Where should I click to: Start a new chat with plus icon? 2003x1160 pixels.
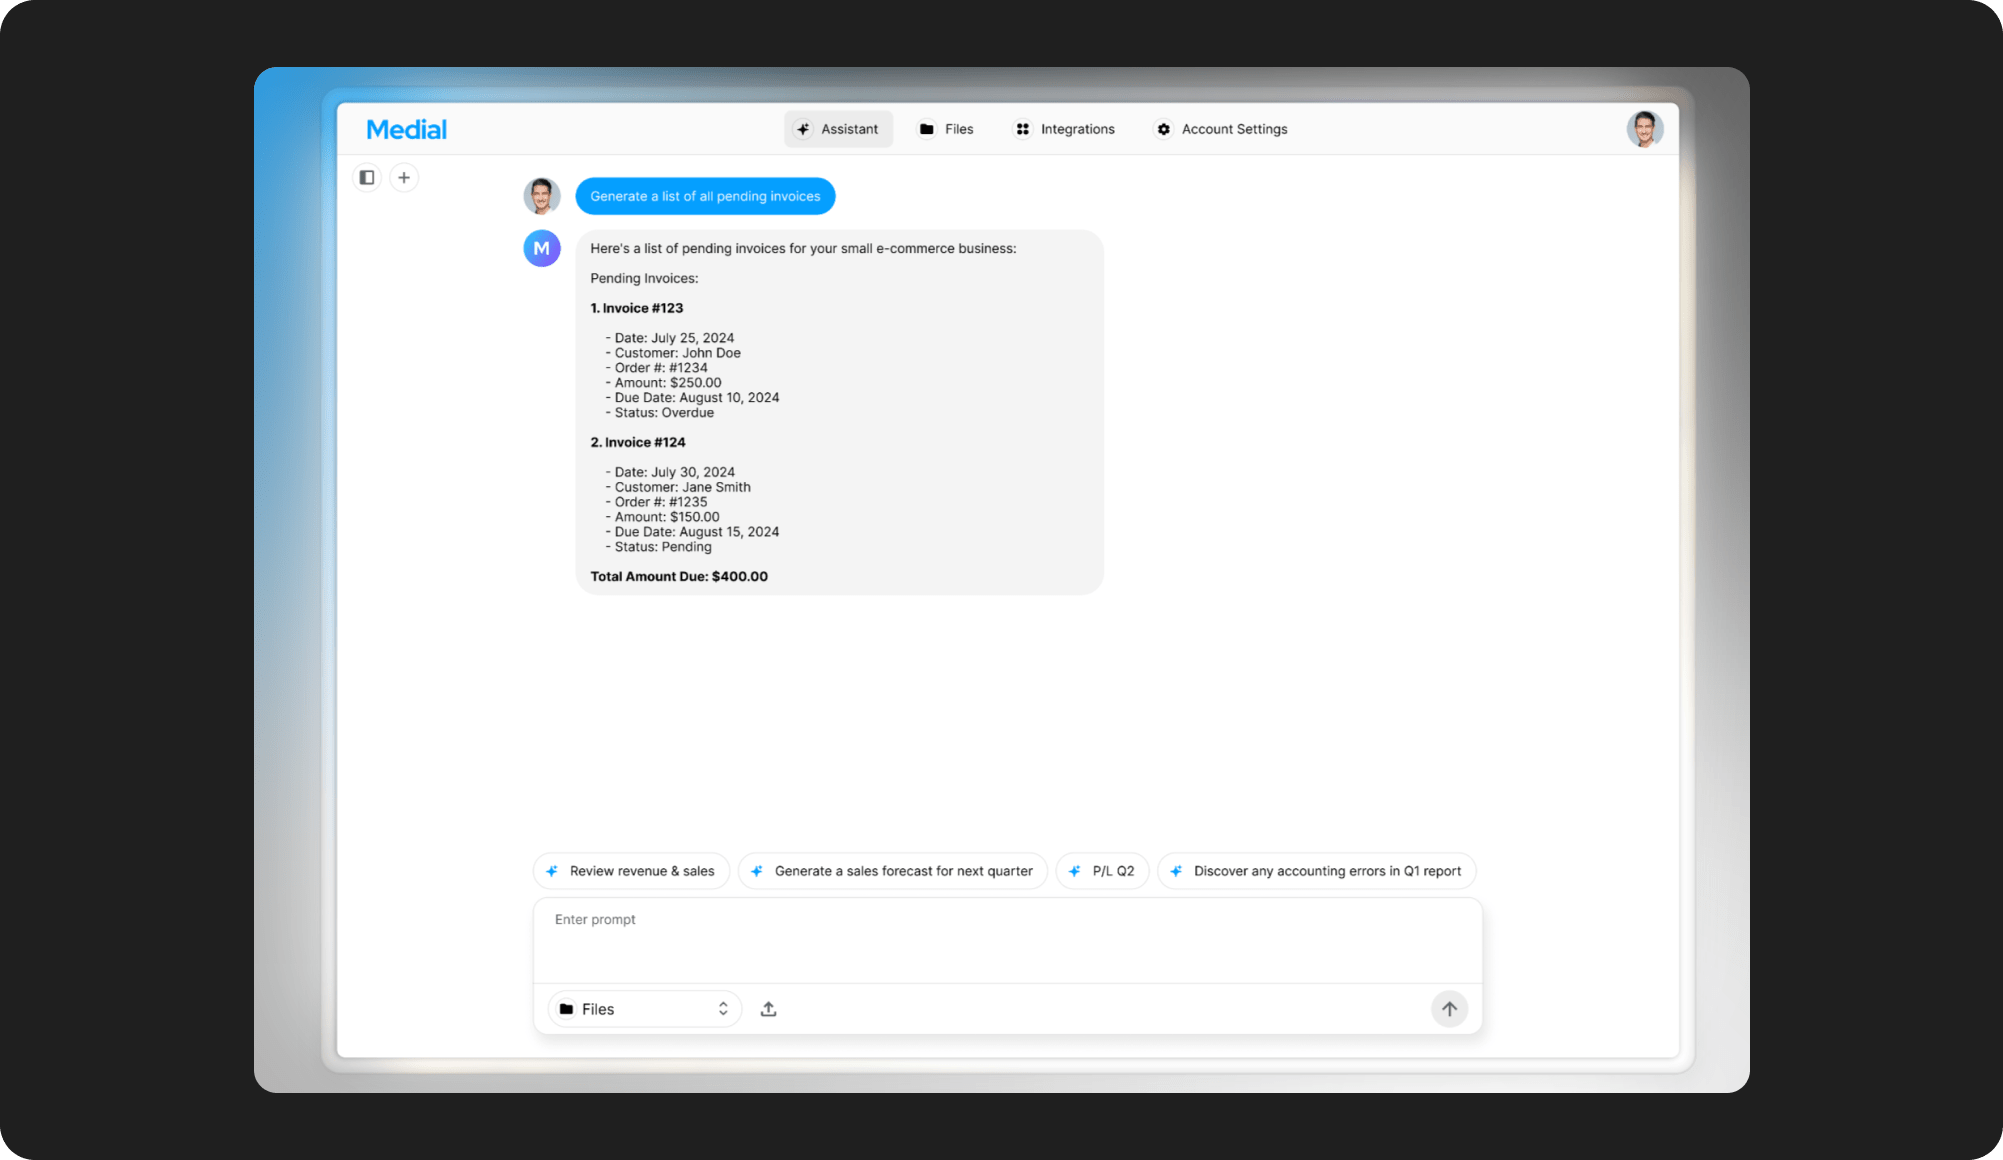(404, 178)
